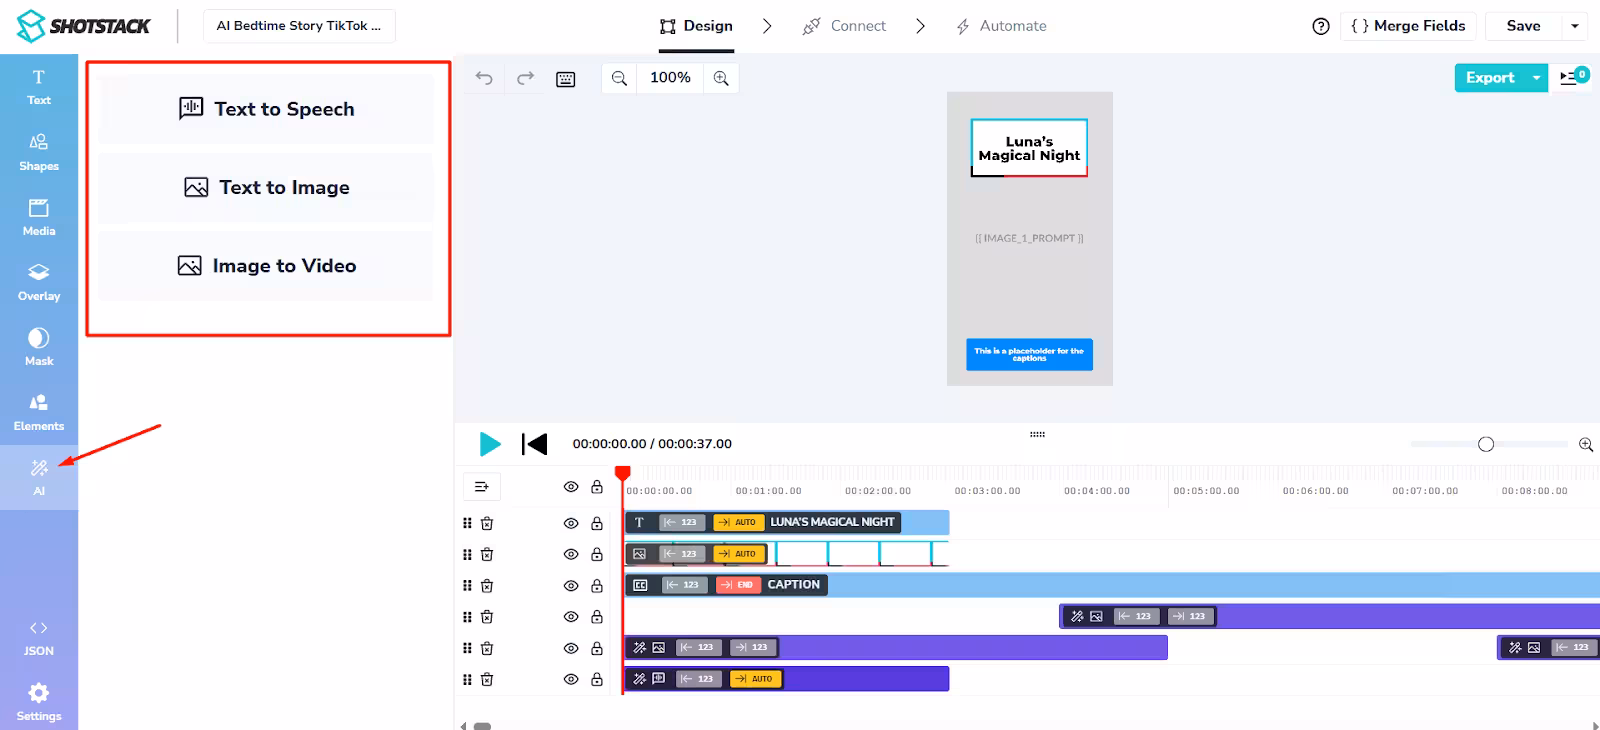Switch to the Automate tab
Image resolution: width=1600 pixels, height=730 pixels.
(1001, 26)
